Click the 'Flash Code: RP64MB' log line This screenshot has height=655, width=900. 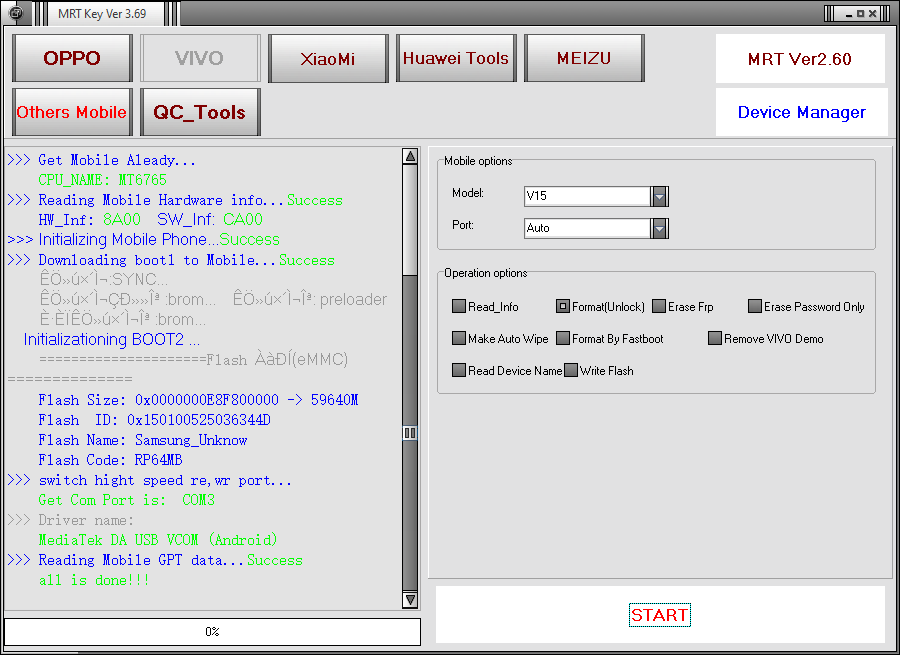[110, 460]
